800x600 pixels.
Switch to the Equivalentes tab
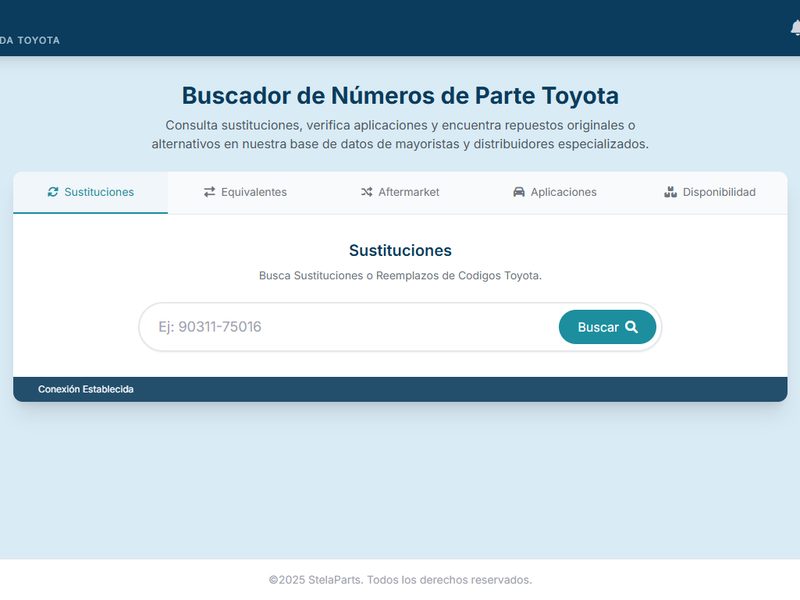[x=245, y=192]
